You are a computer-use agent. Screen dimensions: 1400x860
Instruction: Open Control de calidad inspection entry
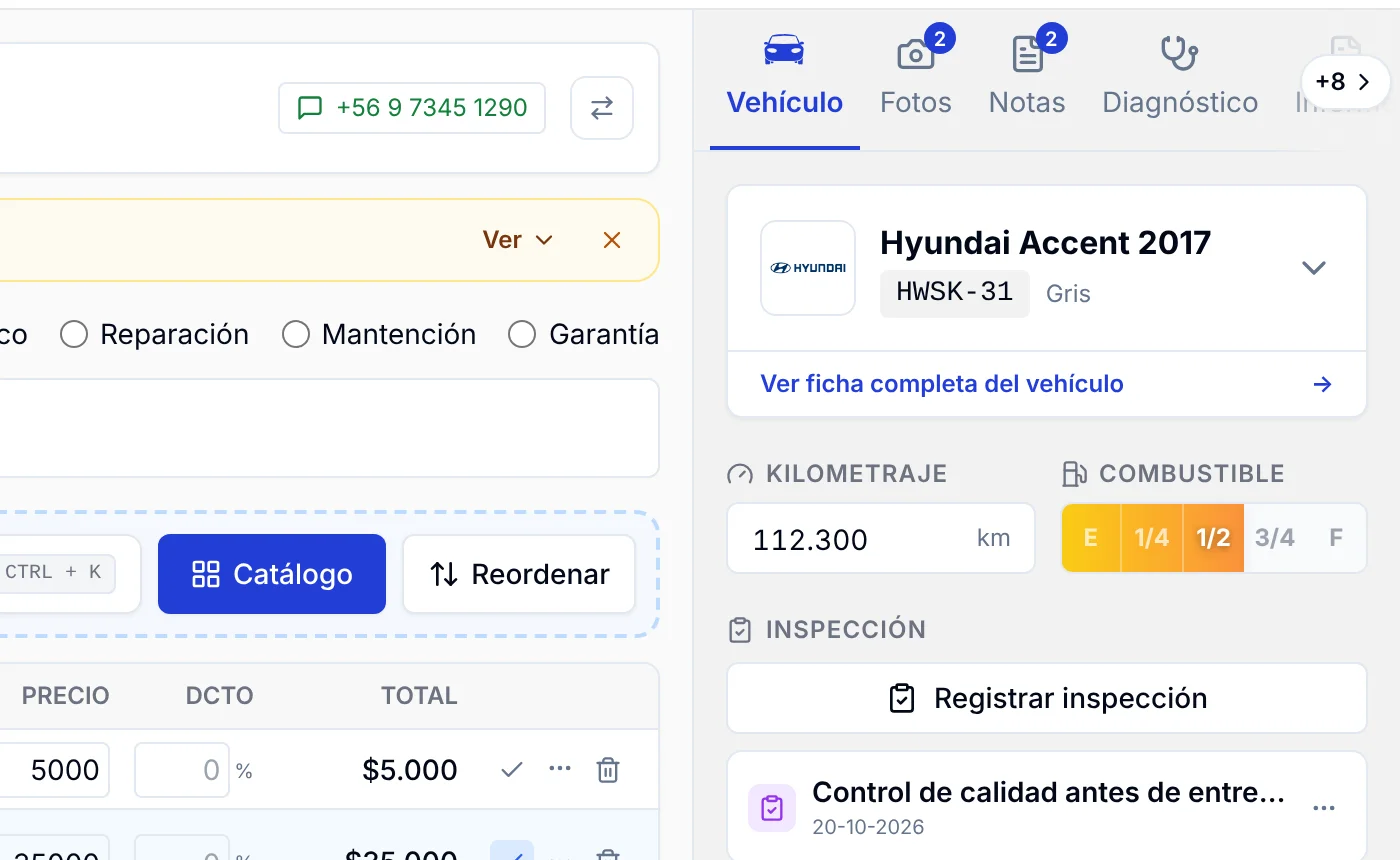tap(1047, 806)
